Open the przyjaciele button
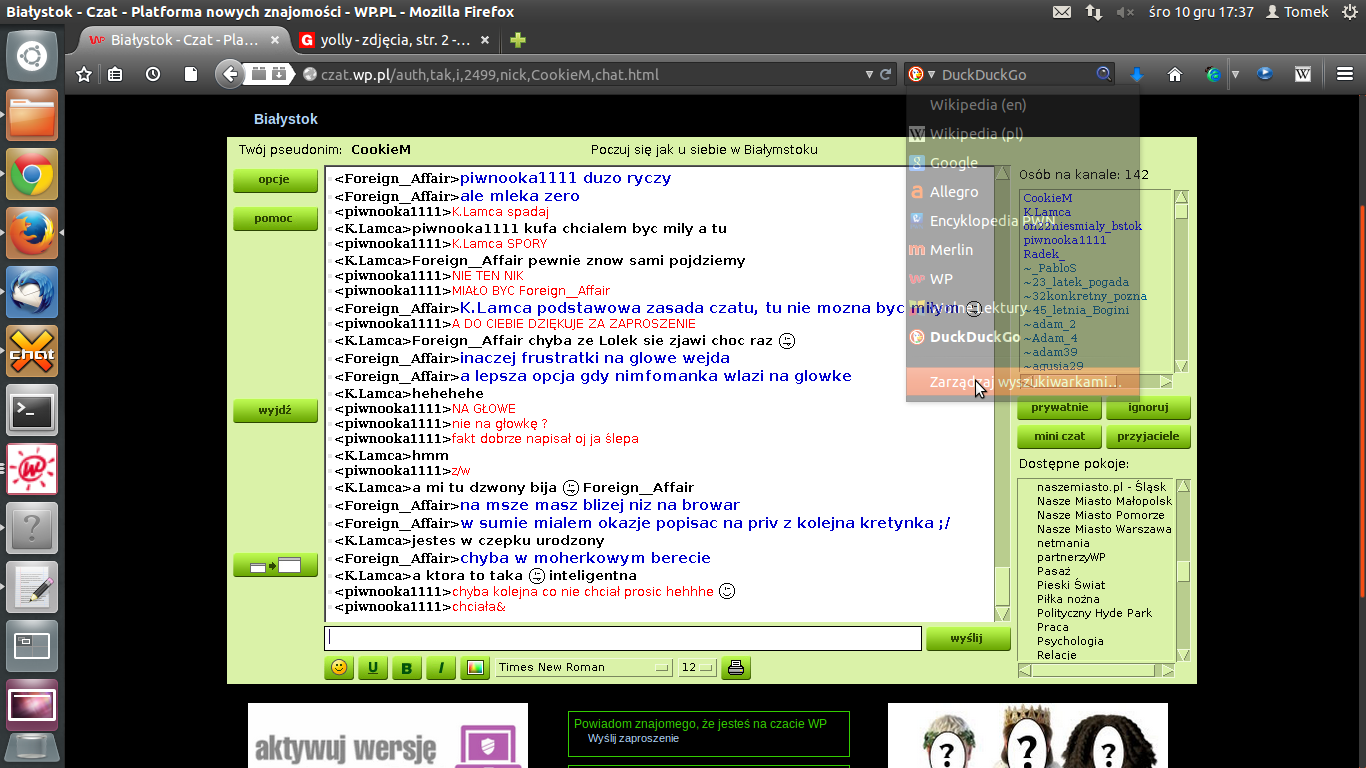This screenshot has height=768, width=1366. (1148, 436)
